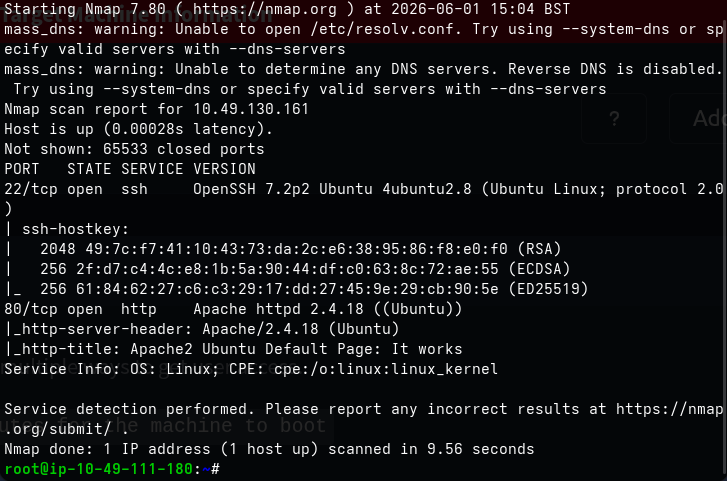Click the RSA hostkey fingerprint line
This screenshot has height=481, width=727.
301,249
